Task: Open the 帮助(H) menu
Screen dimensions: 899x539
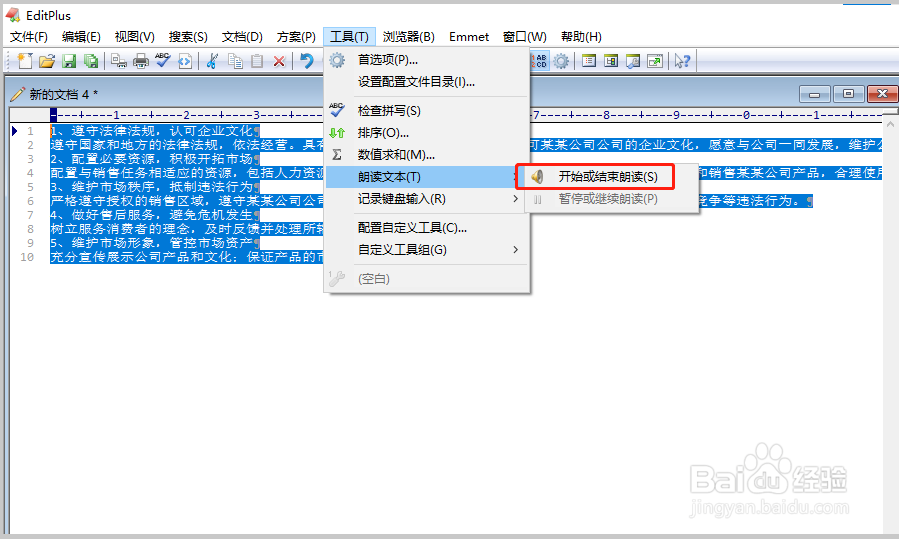Action: coord(581,37)
